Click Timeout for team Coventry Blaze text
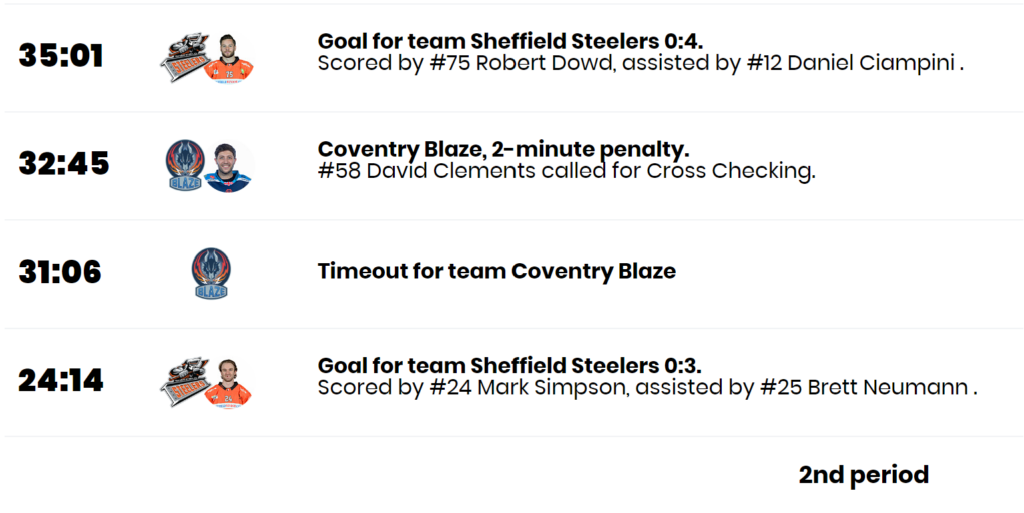The height and width of the screenshot is (513, 1024). click(496, 271)
